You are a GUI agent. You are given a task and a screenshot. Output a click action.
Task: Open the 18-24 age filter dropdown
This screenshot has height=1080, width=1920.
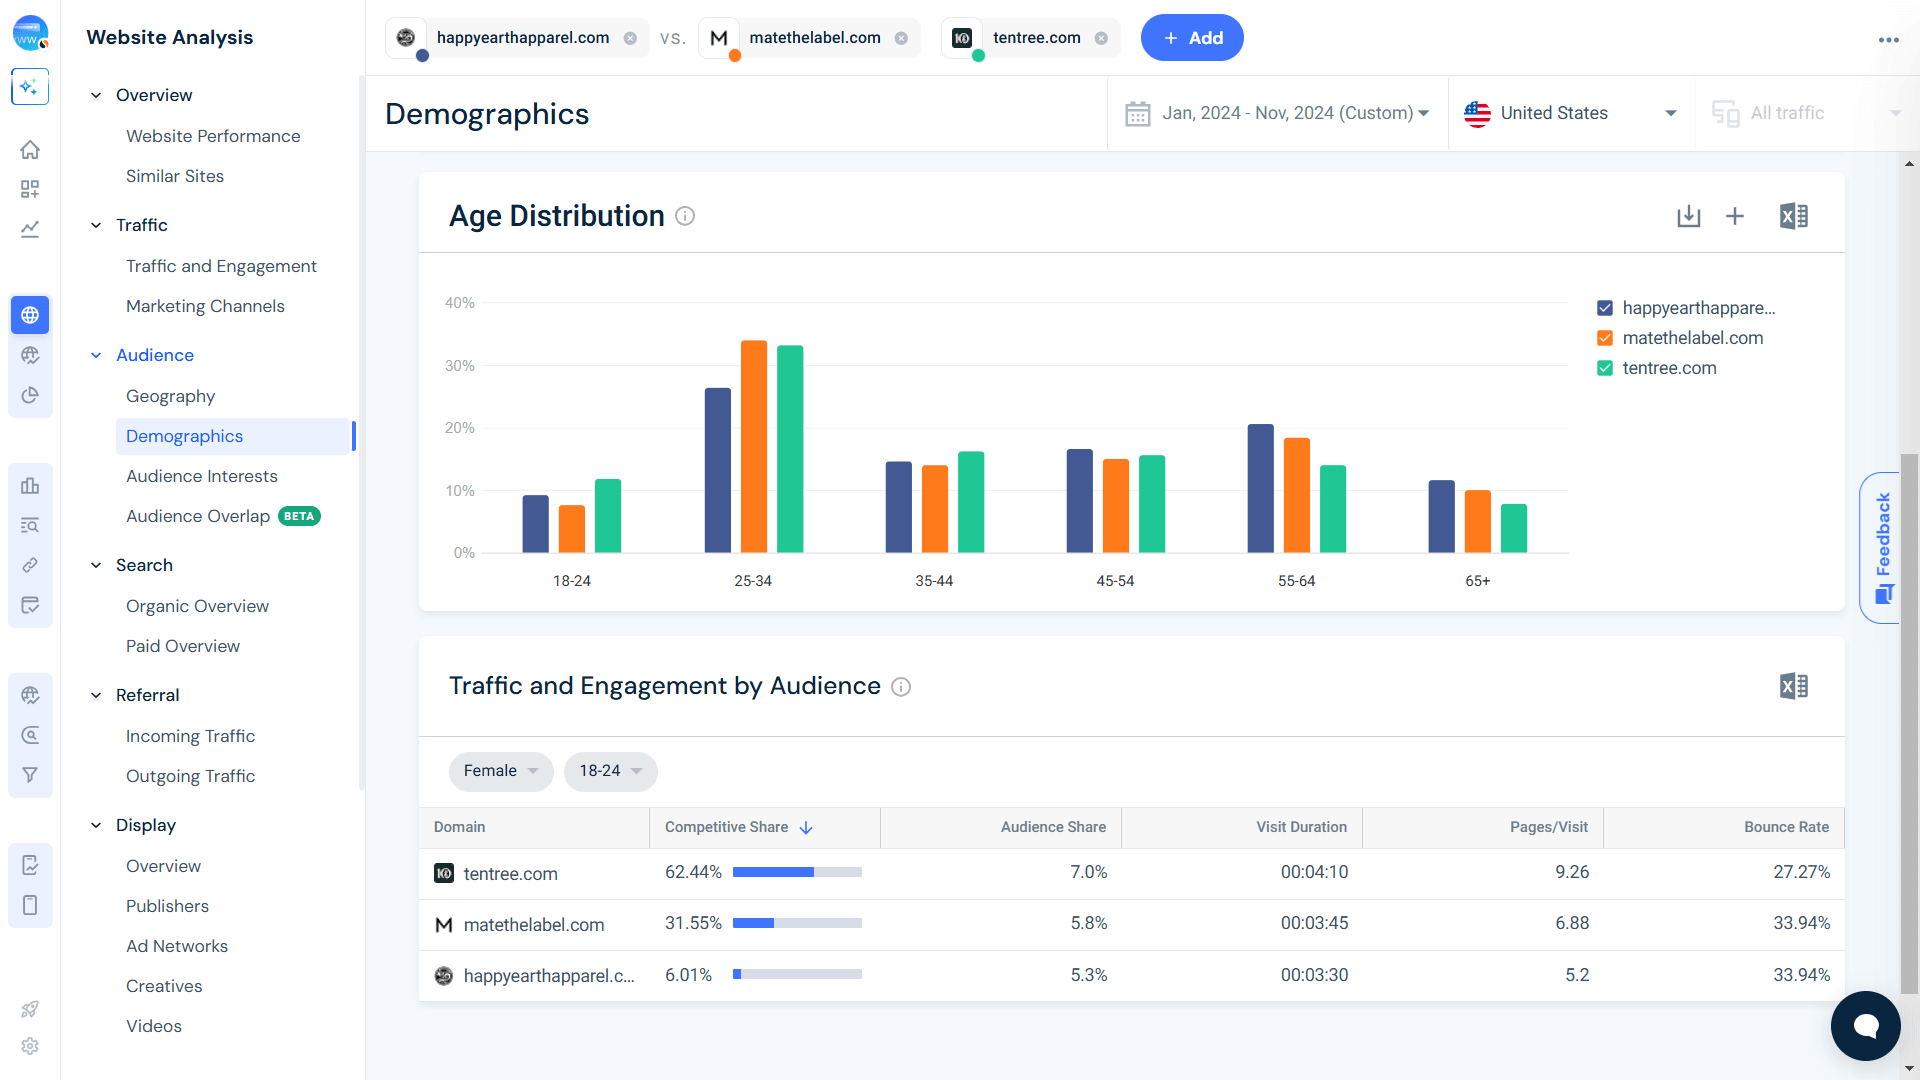(x=611, y=771)
